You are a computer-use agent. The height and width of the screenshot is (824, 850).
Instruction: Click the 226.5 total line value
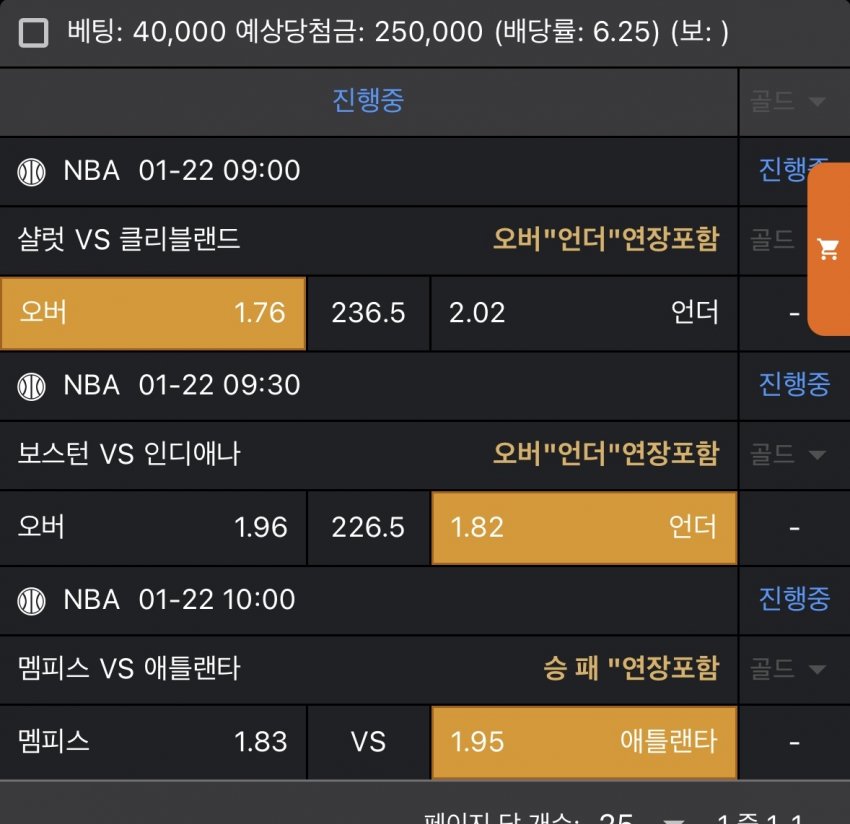[368, 527]
